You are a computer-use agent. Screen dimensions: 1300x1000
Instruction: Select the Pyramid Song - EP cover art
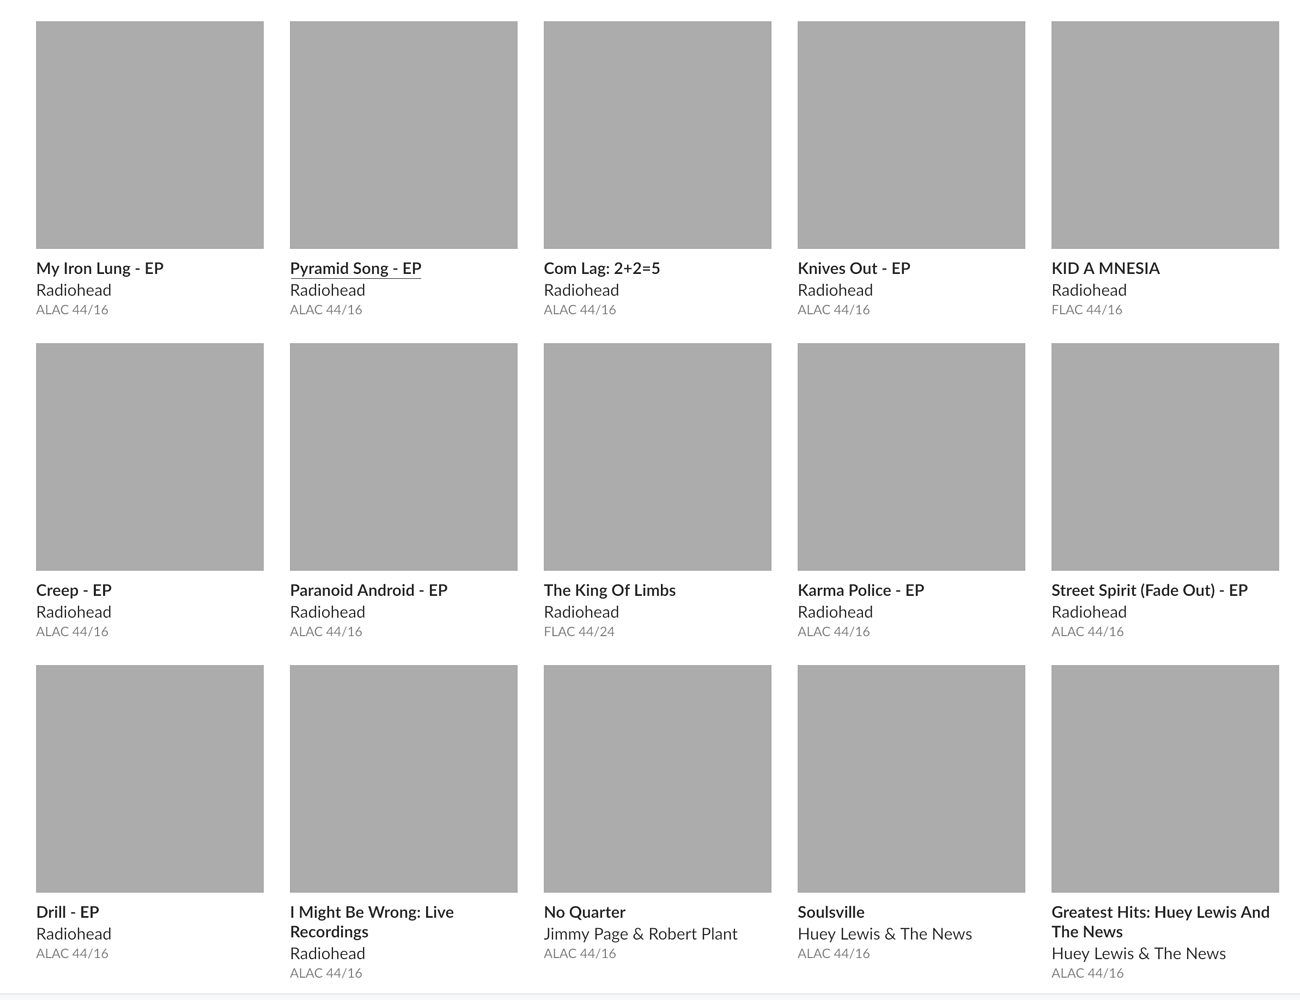point(404,135)
